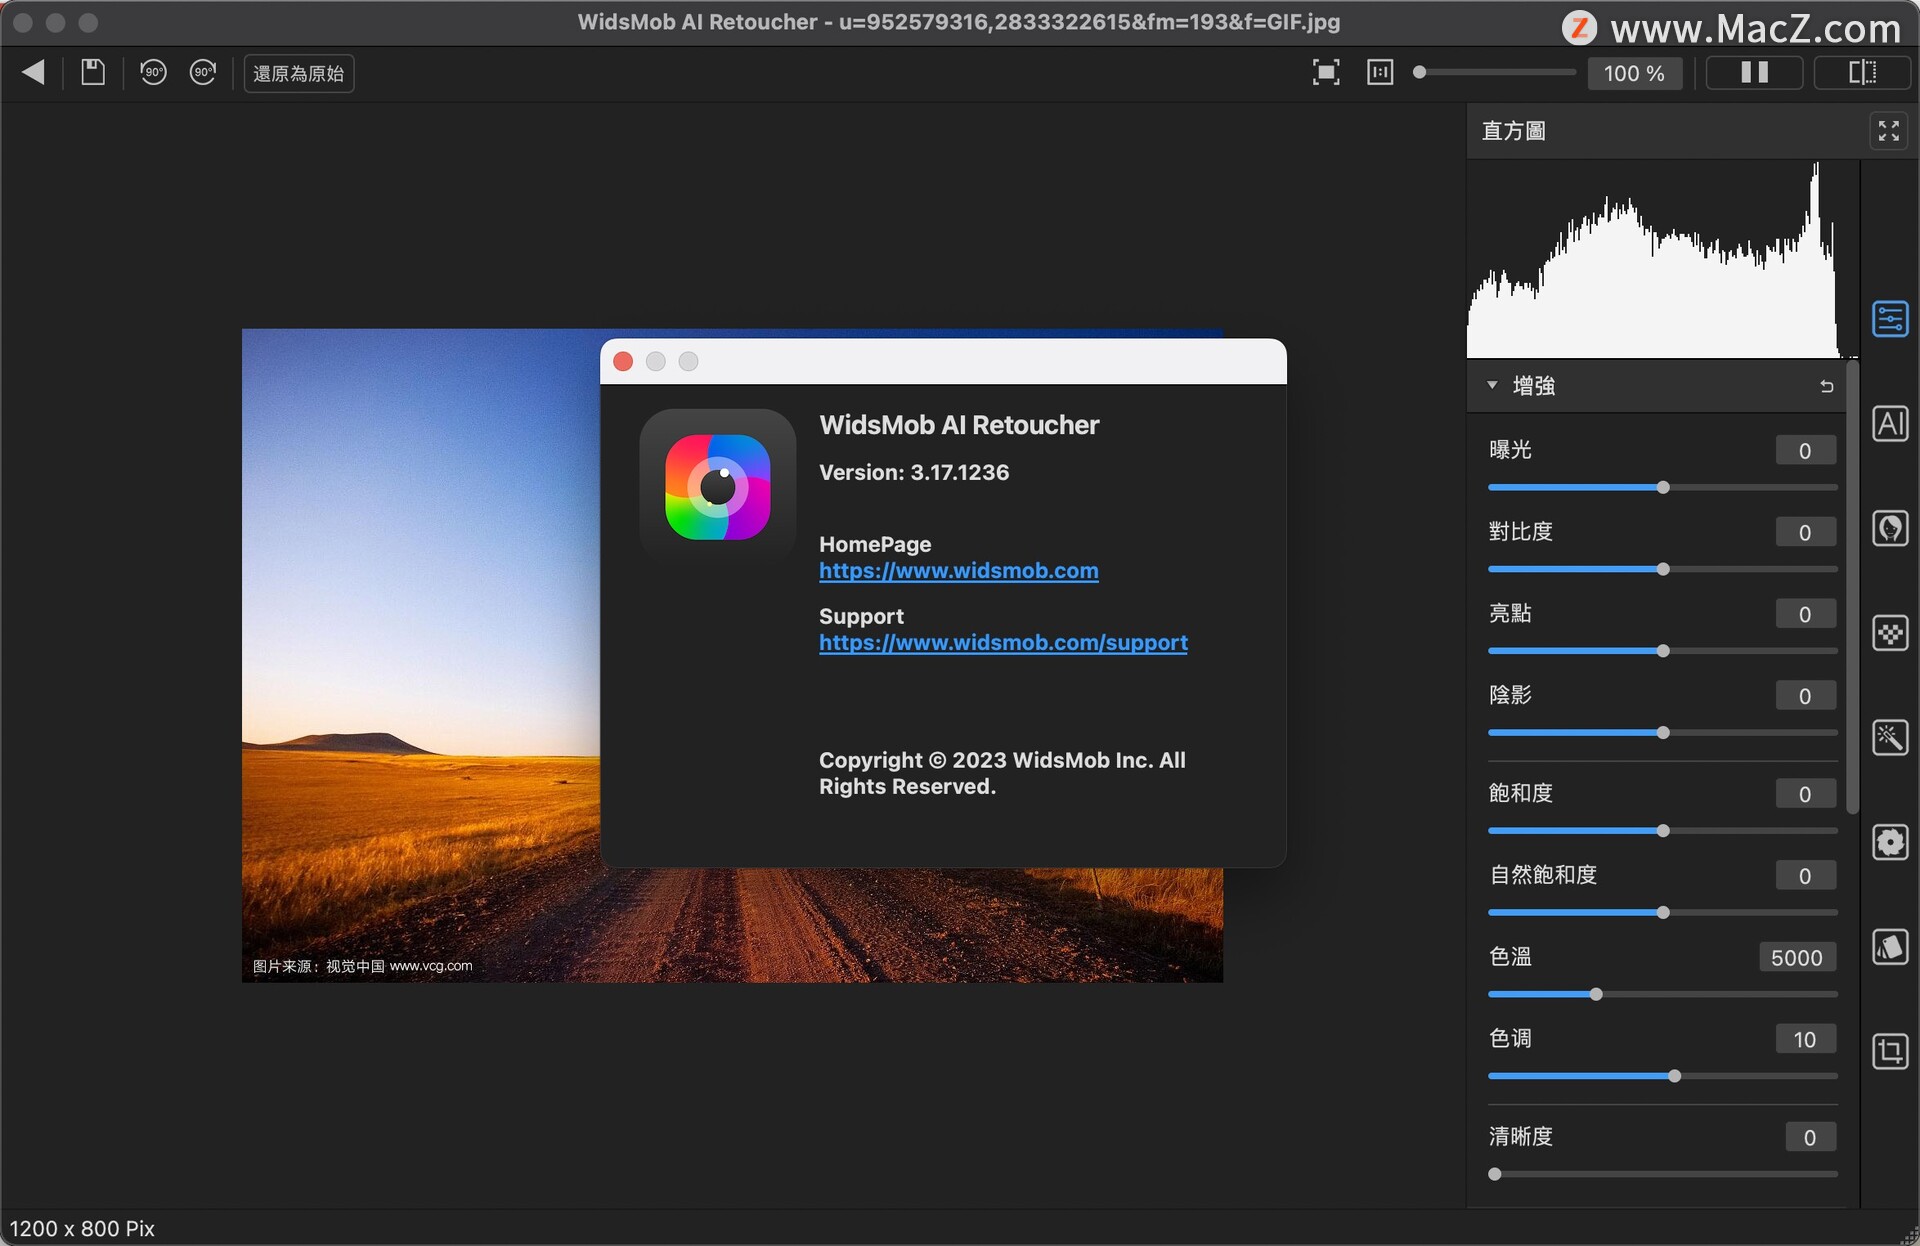Open the noise reduction mosaic panel
Viewport: 1920px width, 1246px height.
pyautogui.click(x=1890, y=633)
